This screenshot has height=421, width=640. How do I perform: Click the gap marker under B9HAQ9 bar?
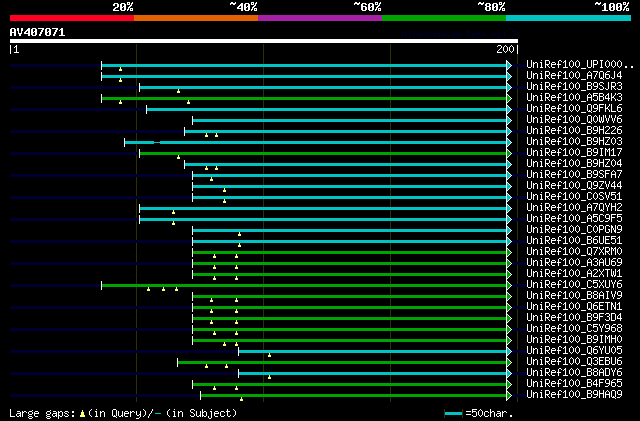[x=242, y=399]
